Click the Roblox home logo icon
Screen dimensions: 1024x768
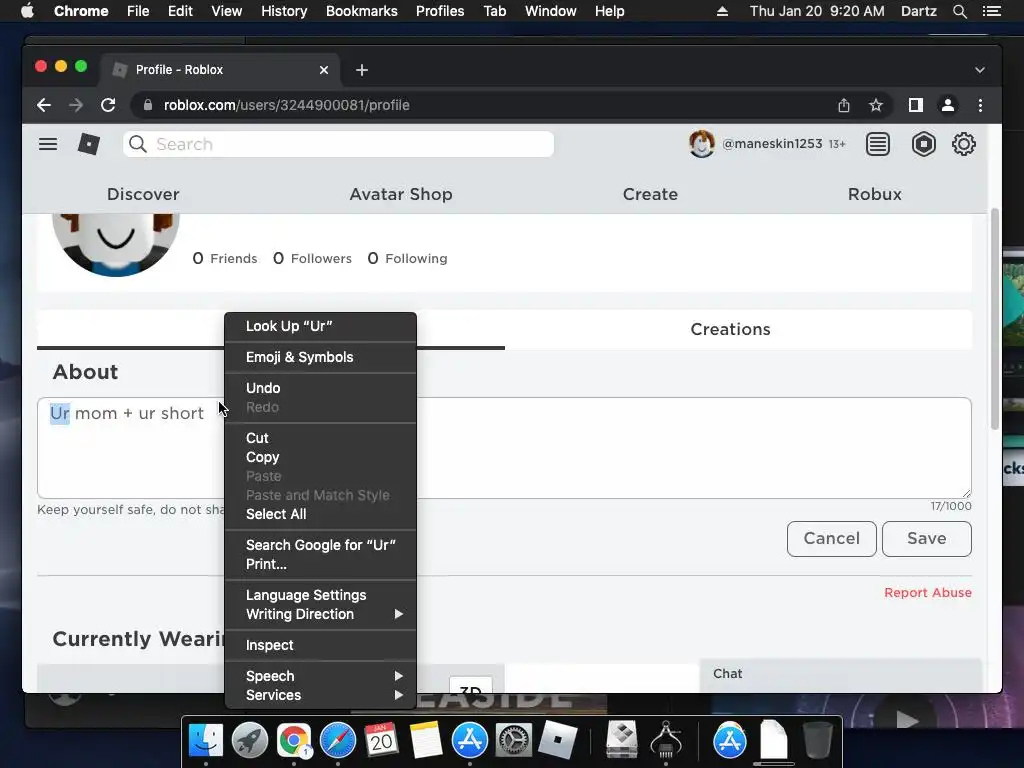[89, 144]
